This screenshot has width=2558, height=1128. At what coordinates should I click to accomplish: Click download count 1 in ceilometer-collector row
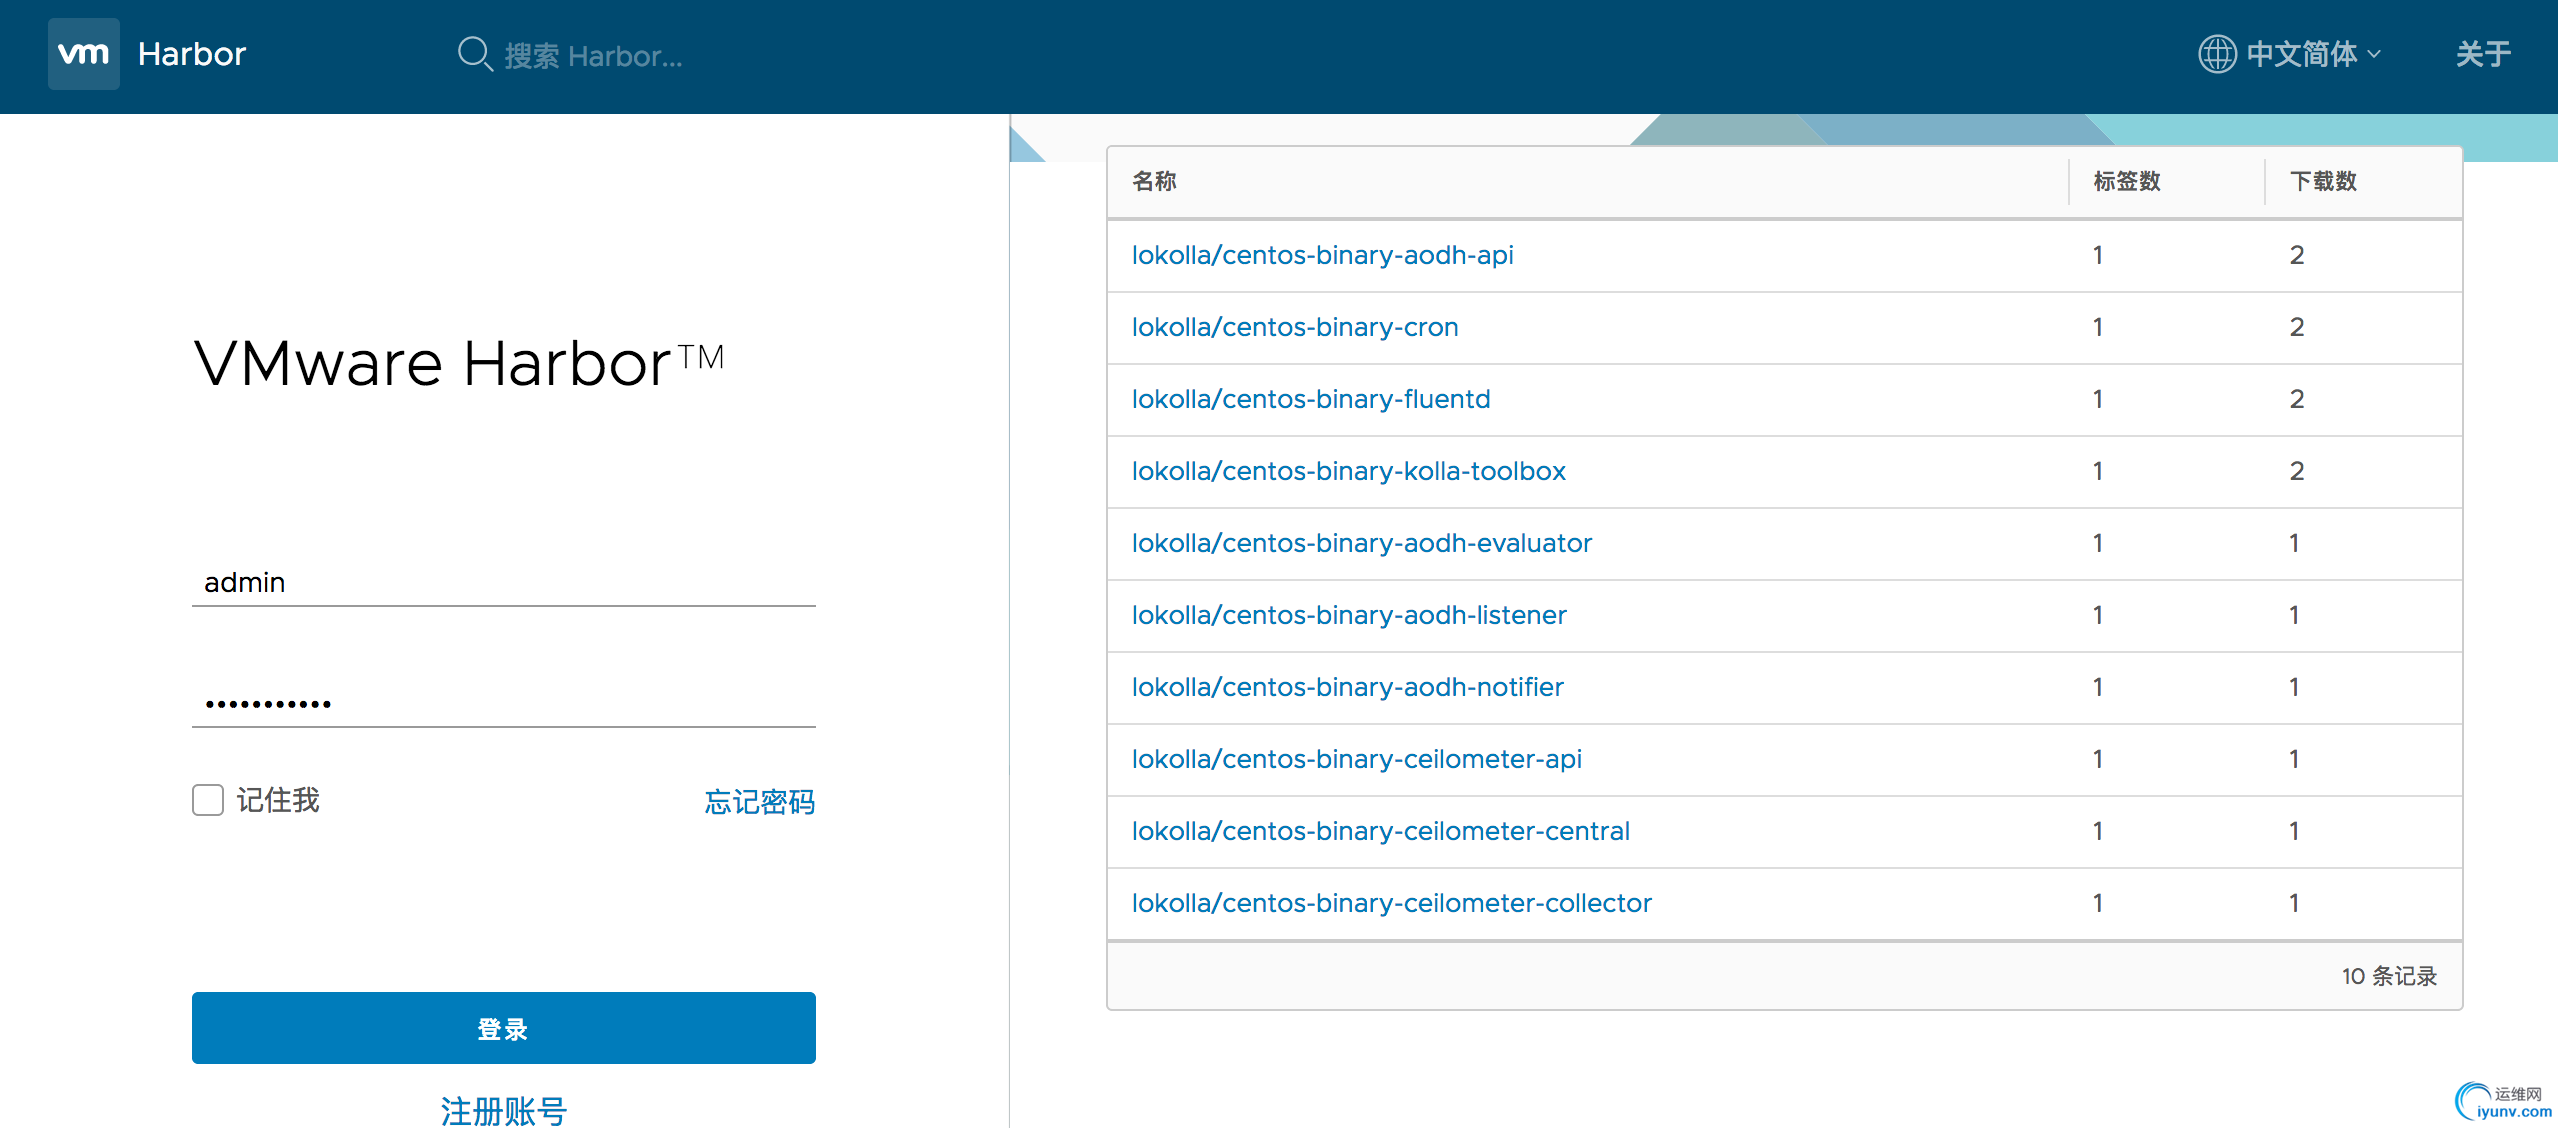[2294, 903]
